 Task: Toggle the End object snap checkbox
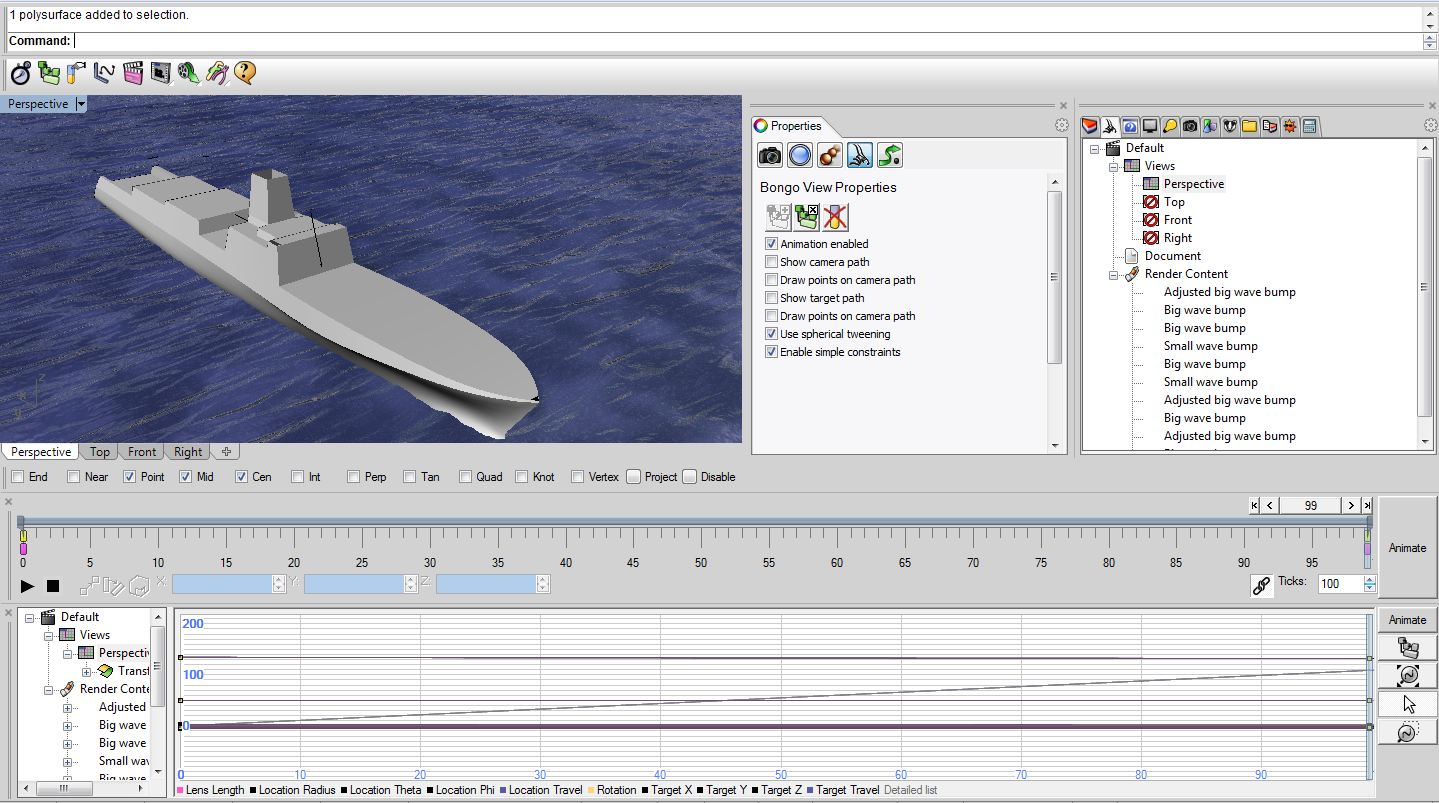18,477
